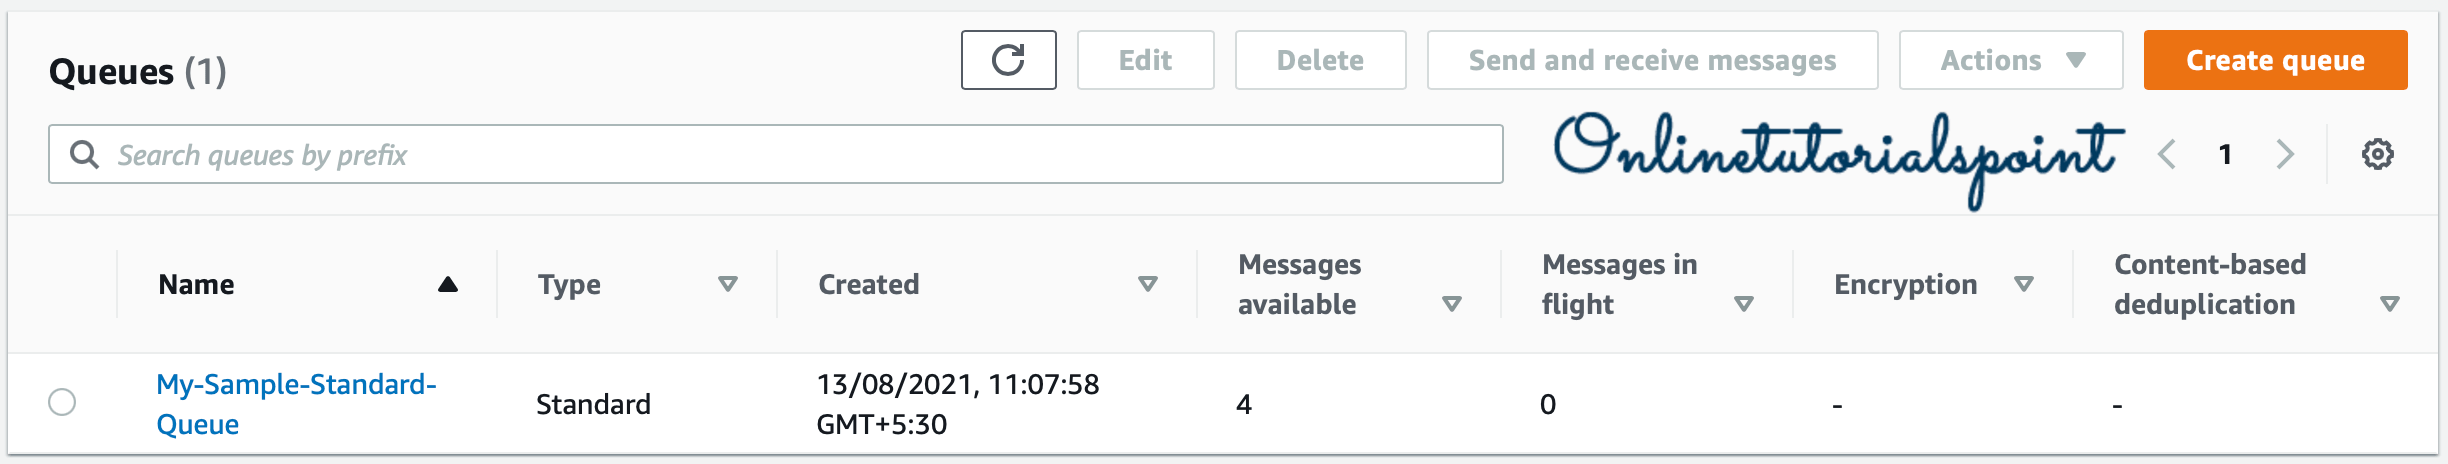Image resolution: width=2448 pixels, height=464 pixels.
Task: Open the My-Sample-Standard-Queue link
Action: point(296,385)
